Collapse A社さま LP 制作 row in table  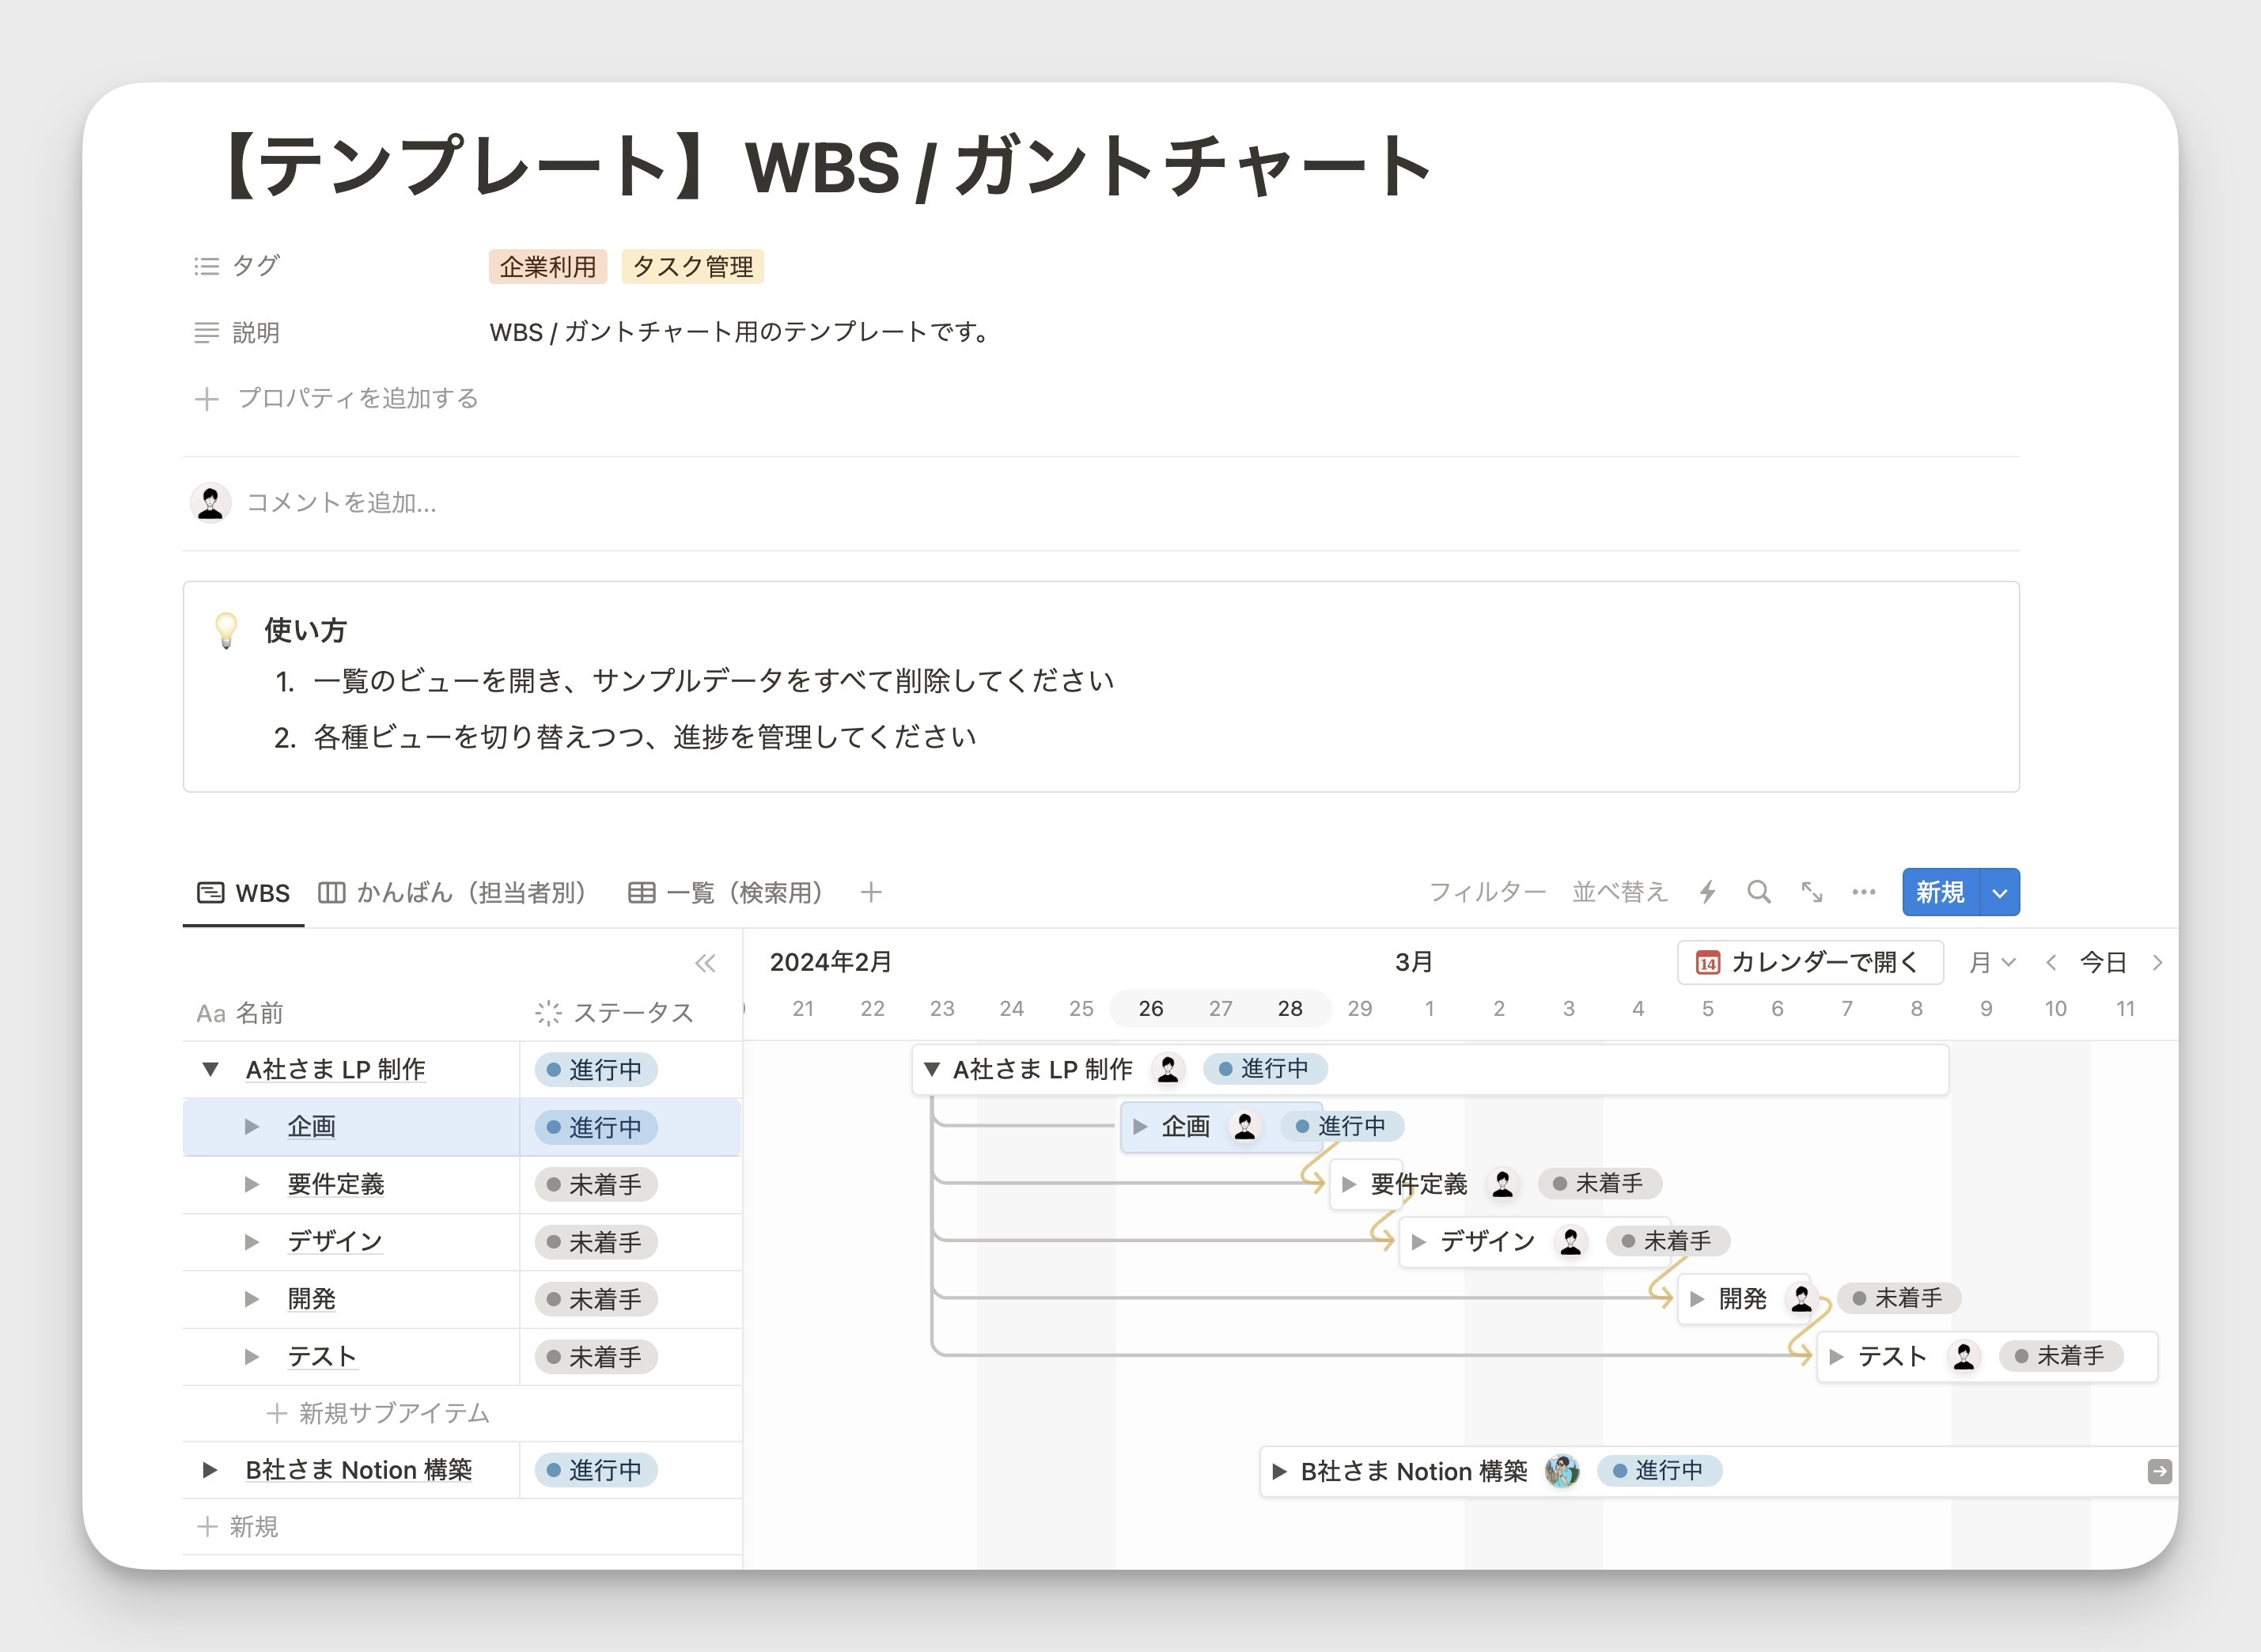pos(210,1069)
